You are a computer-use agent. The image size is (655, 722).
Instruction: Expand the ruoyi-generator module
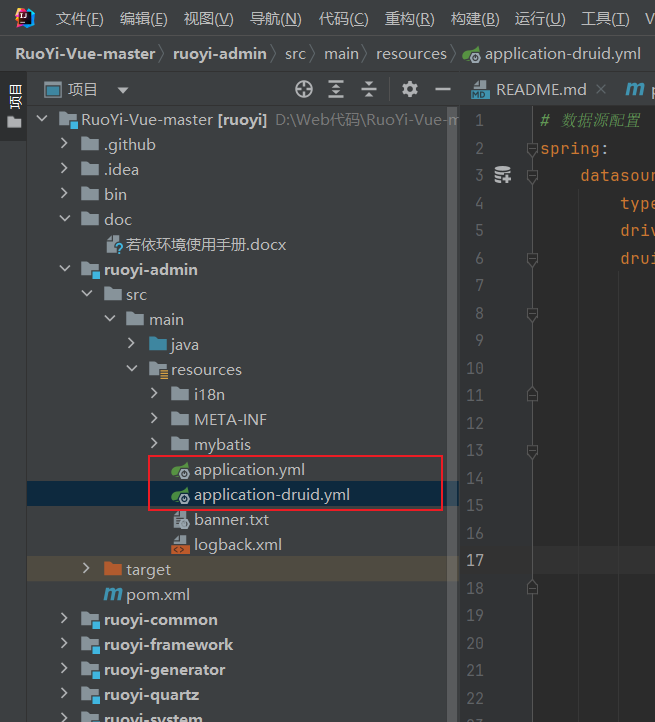[64, 668]
